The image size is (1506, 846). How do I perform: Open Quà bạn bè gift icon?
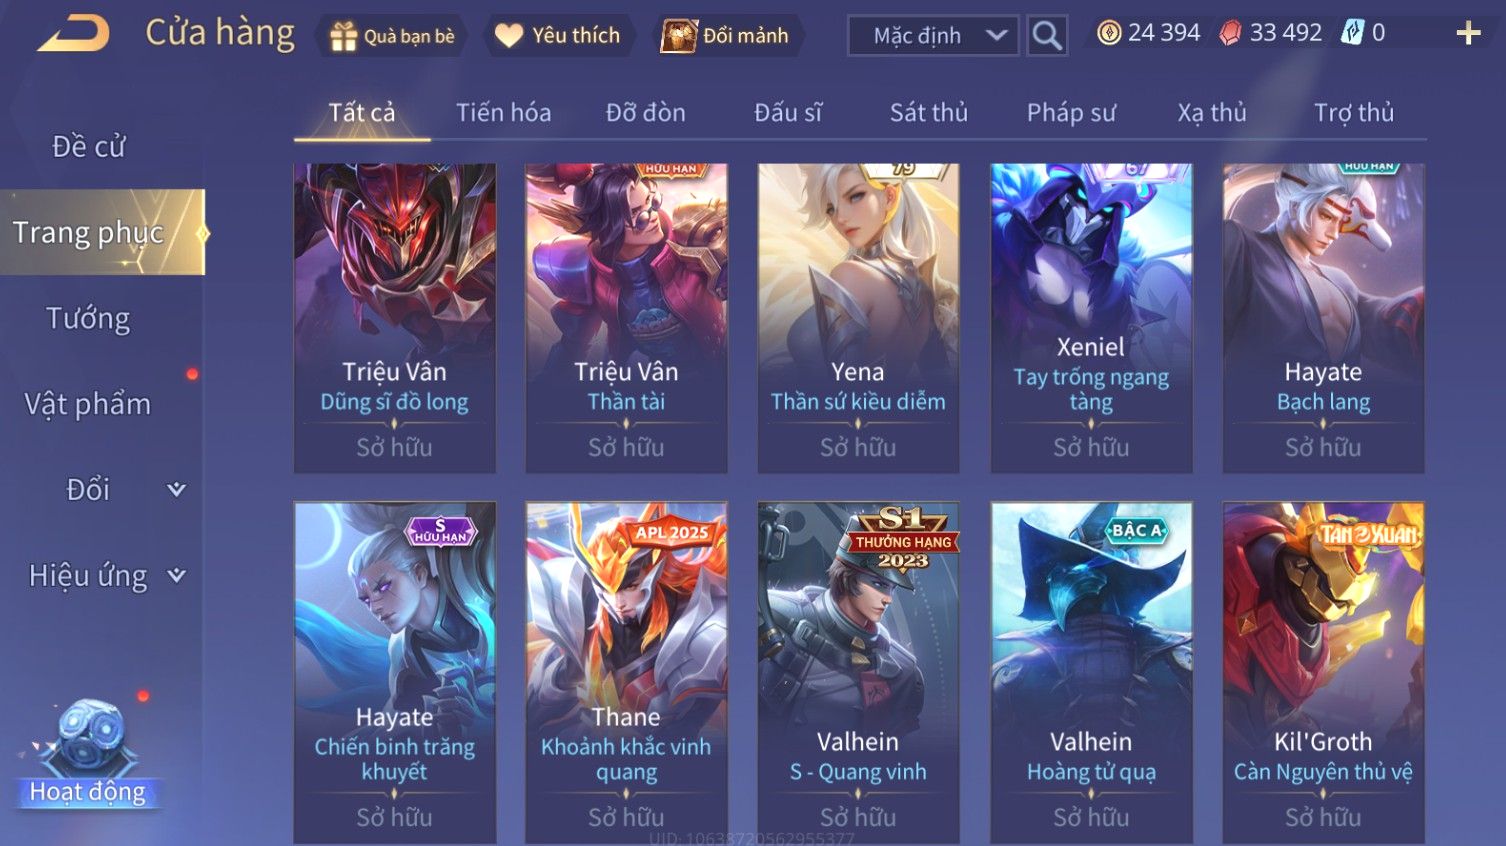coord(343,36)
